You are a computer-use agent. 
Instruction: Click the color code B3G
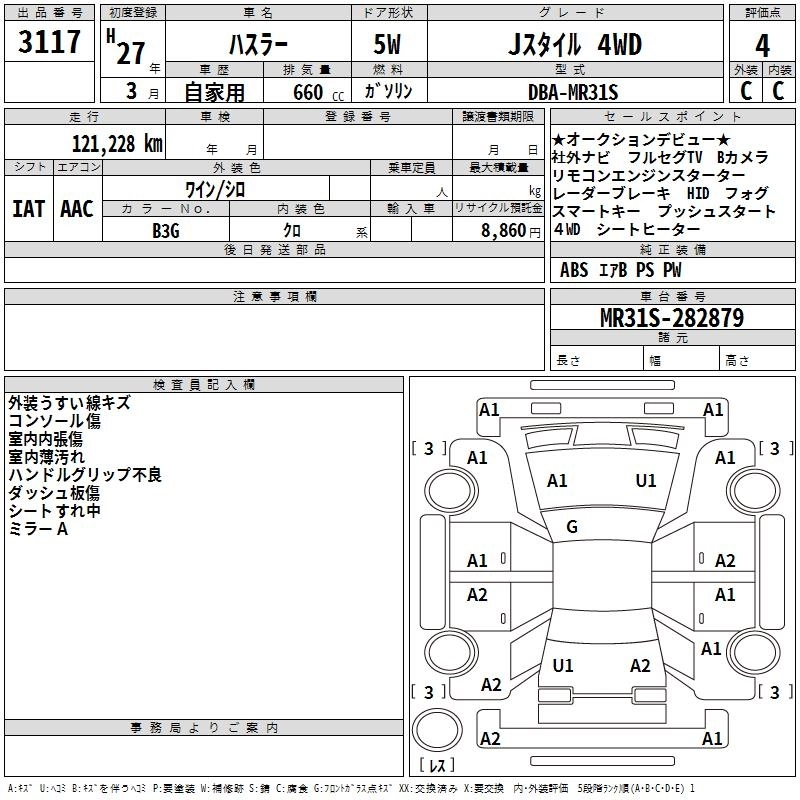point(166,229)
